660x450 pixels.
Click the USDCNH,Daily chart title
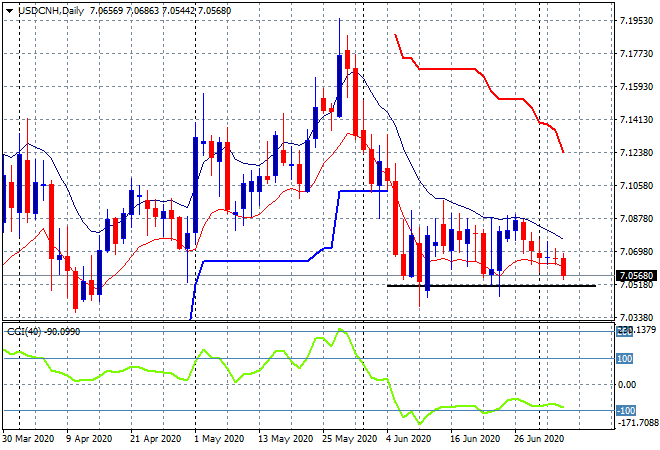point(51,11)
